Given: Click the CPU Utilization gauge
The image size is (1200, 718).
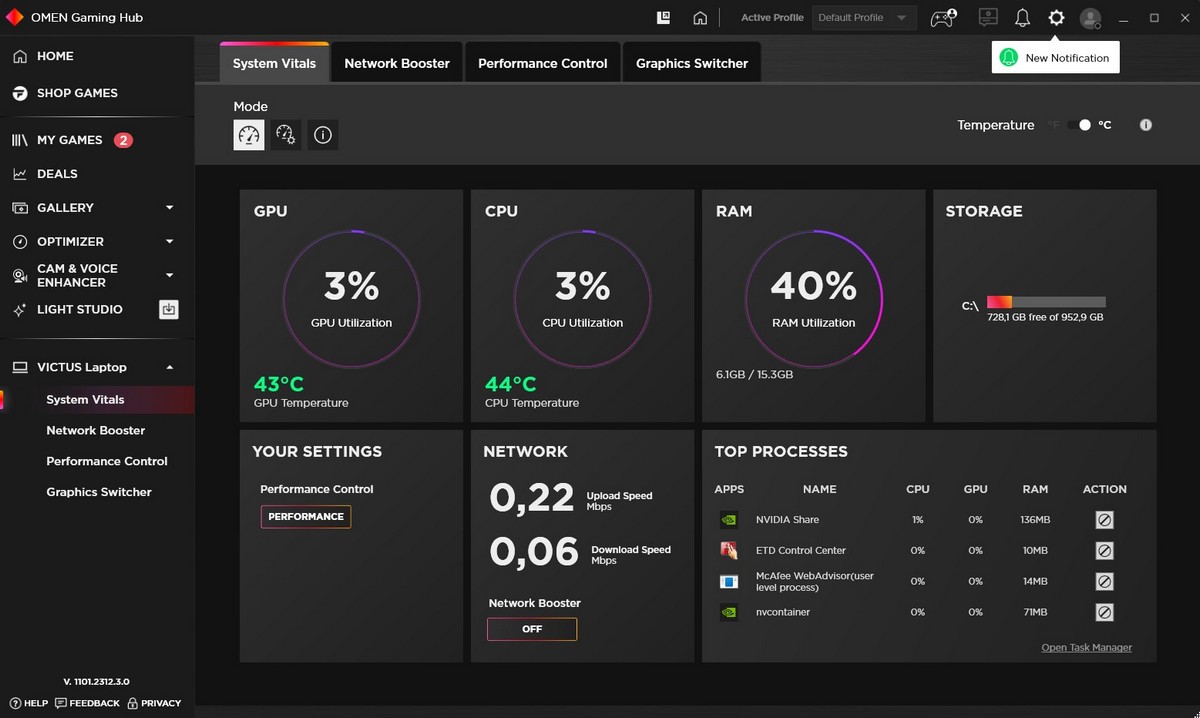Looking at the screenshot, I should [583, 298].
